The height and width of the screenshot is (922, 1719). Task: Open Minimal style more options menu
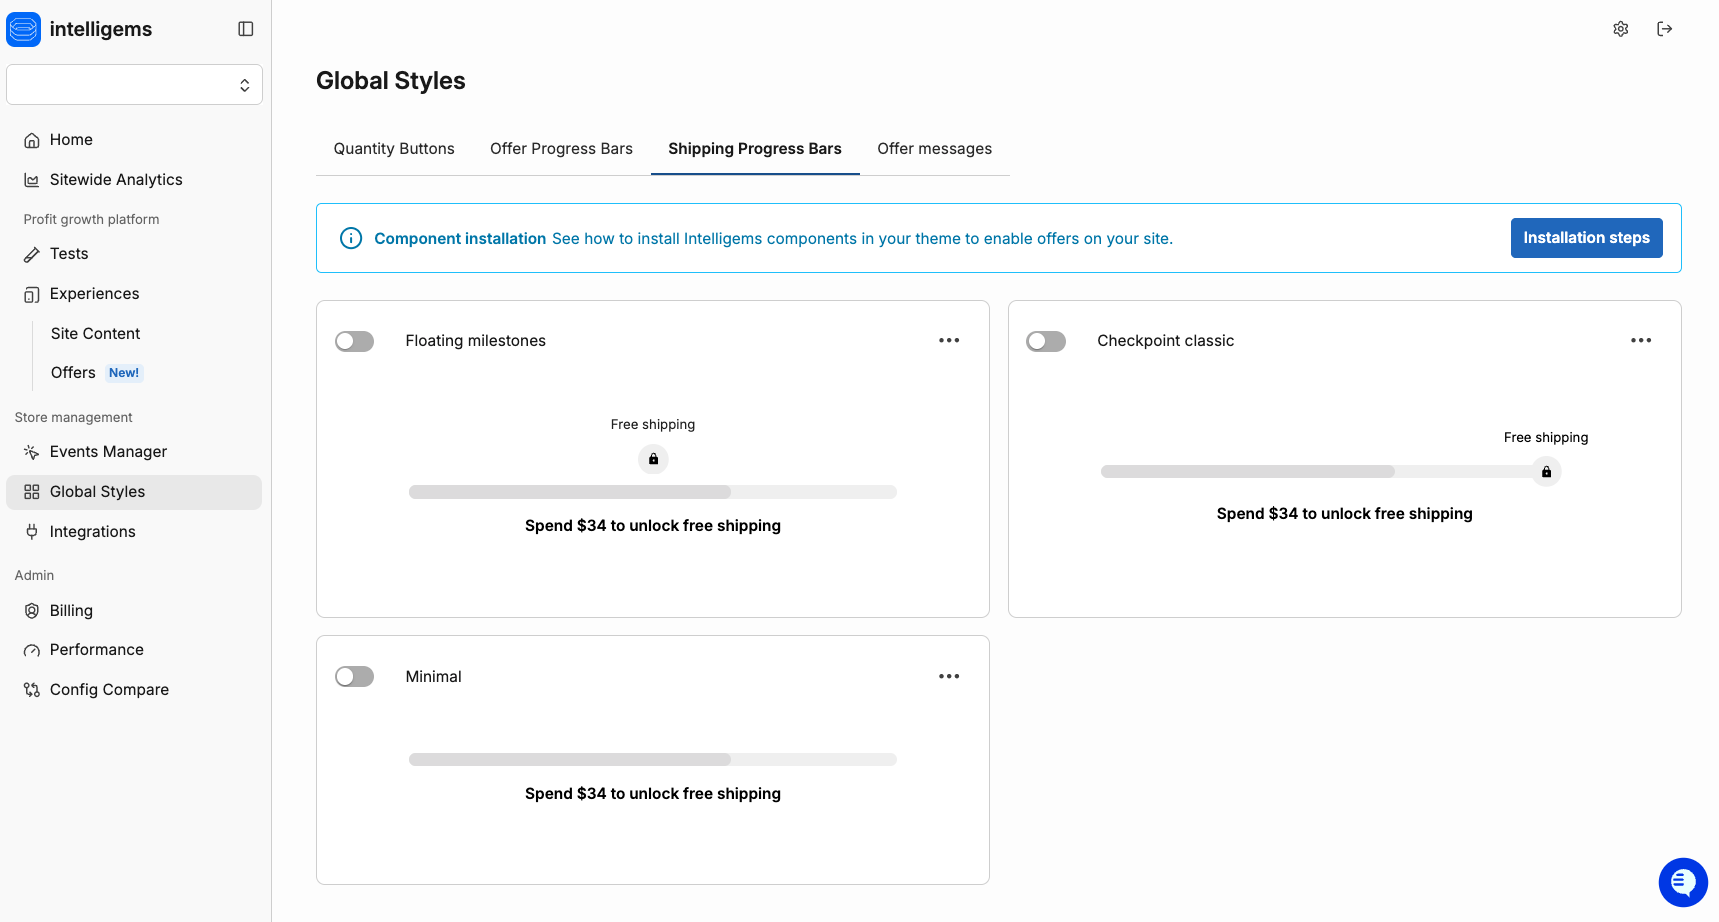point(949,677)
